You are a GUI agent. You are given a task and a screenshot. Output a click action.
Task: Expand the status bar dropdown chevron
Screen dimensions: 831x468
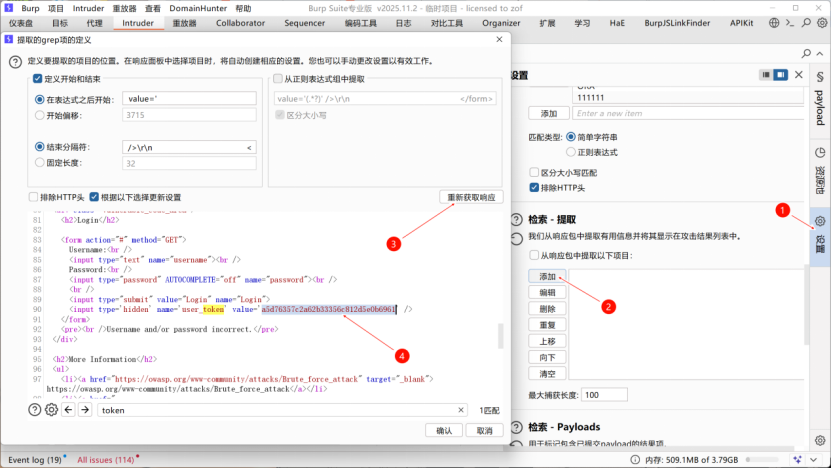click(x=814, y=460)
